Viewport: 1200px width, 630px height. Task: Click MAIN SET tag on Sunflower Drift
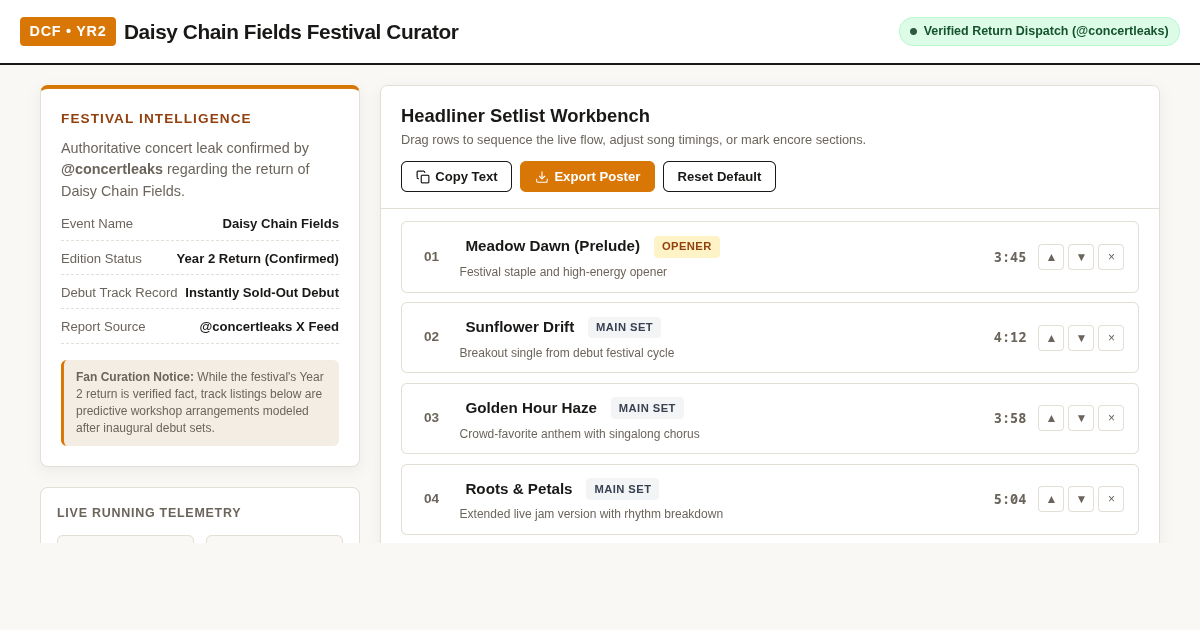[x=624, y=327]
